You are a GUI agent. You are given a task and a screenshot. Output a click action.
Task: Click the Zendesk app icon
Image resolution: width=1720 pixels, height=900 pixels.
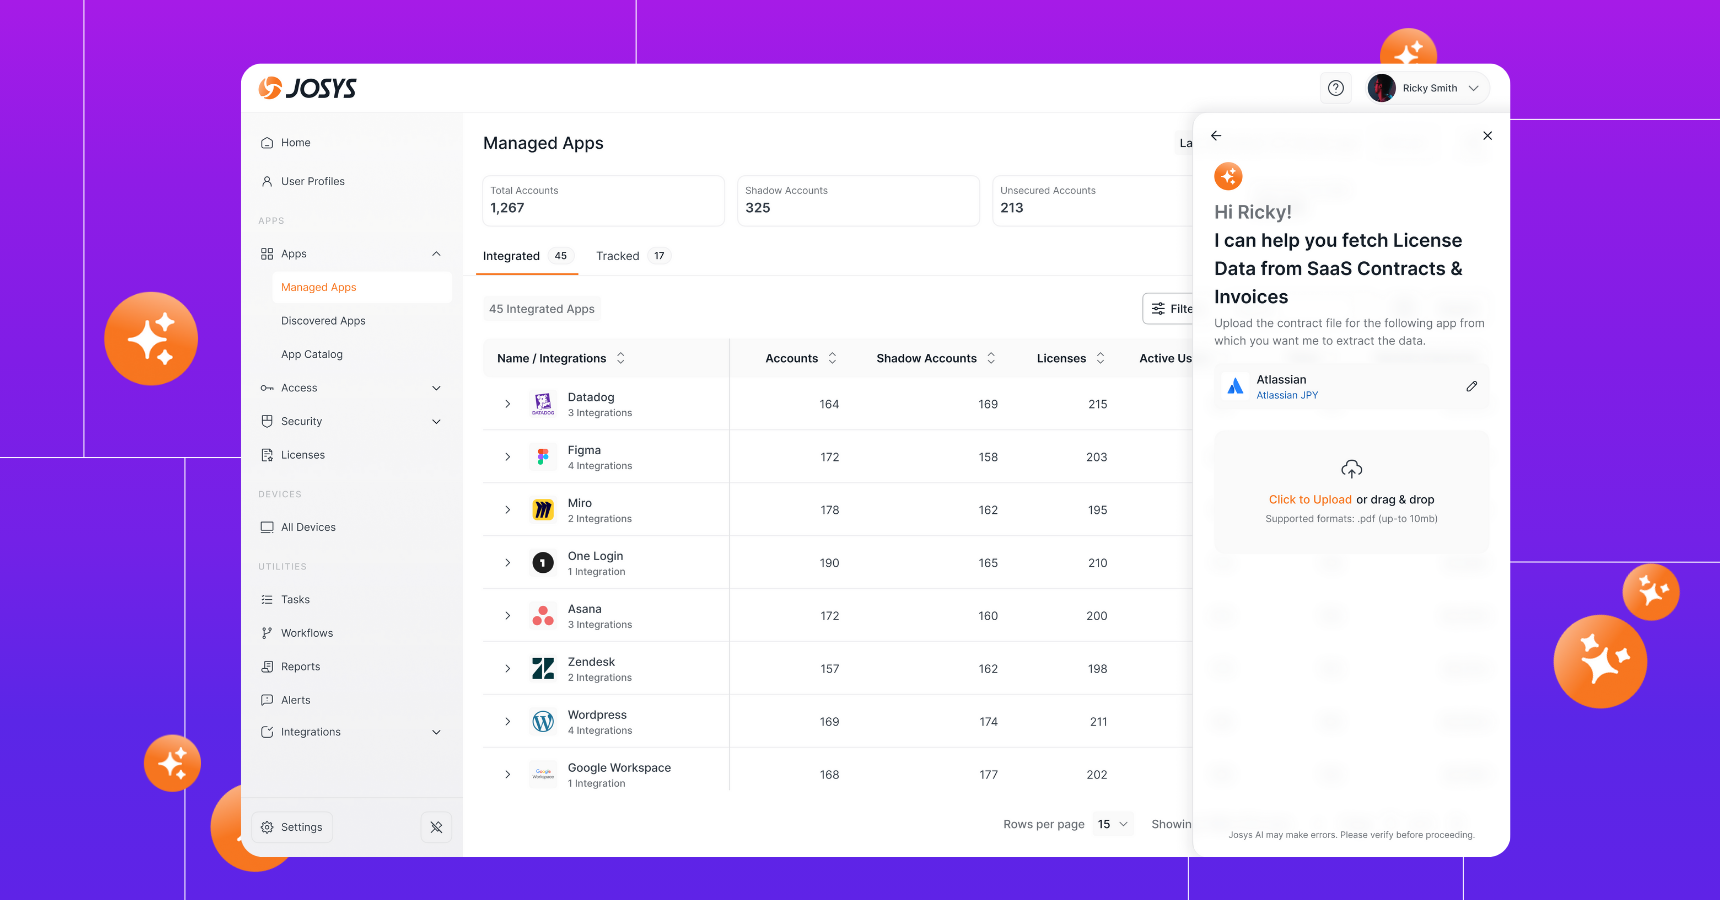pyautogui.click(x=543, y=669)
